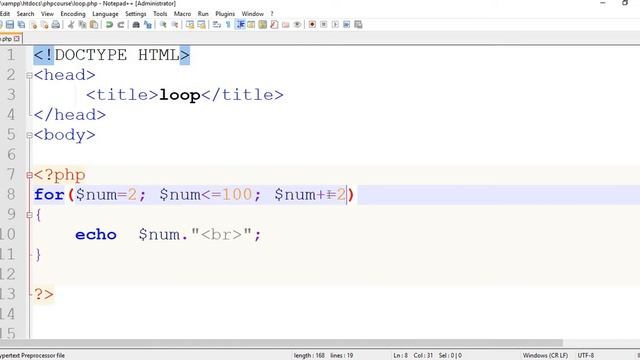The height and width of the screenshot is (360, 640).
Task: Open Find with the binoculars icon
Action: (136, 25)
